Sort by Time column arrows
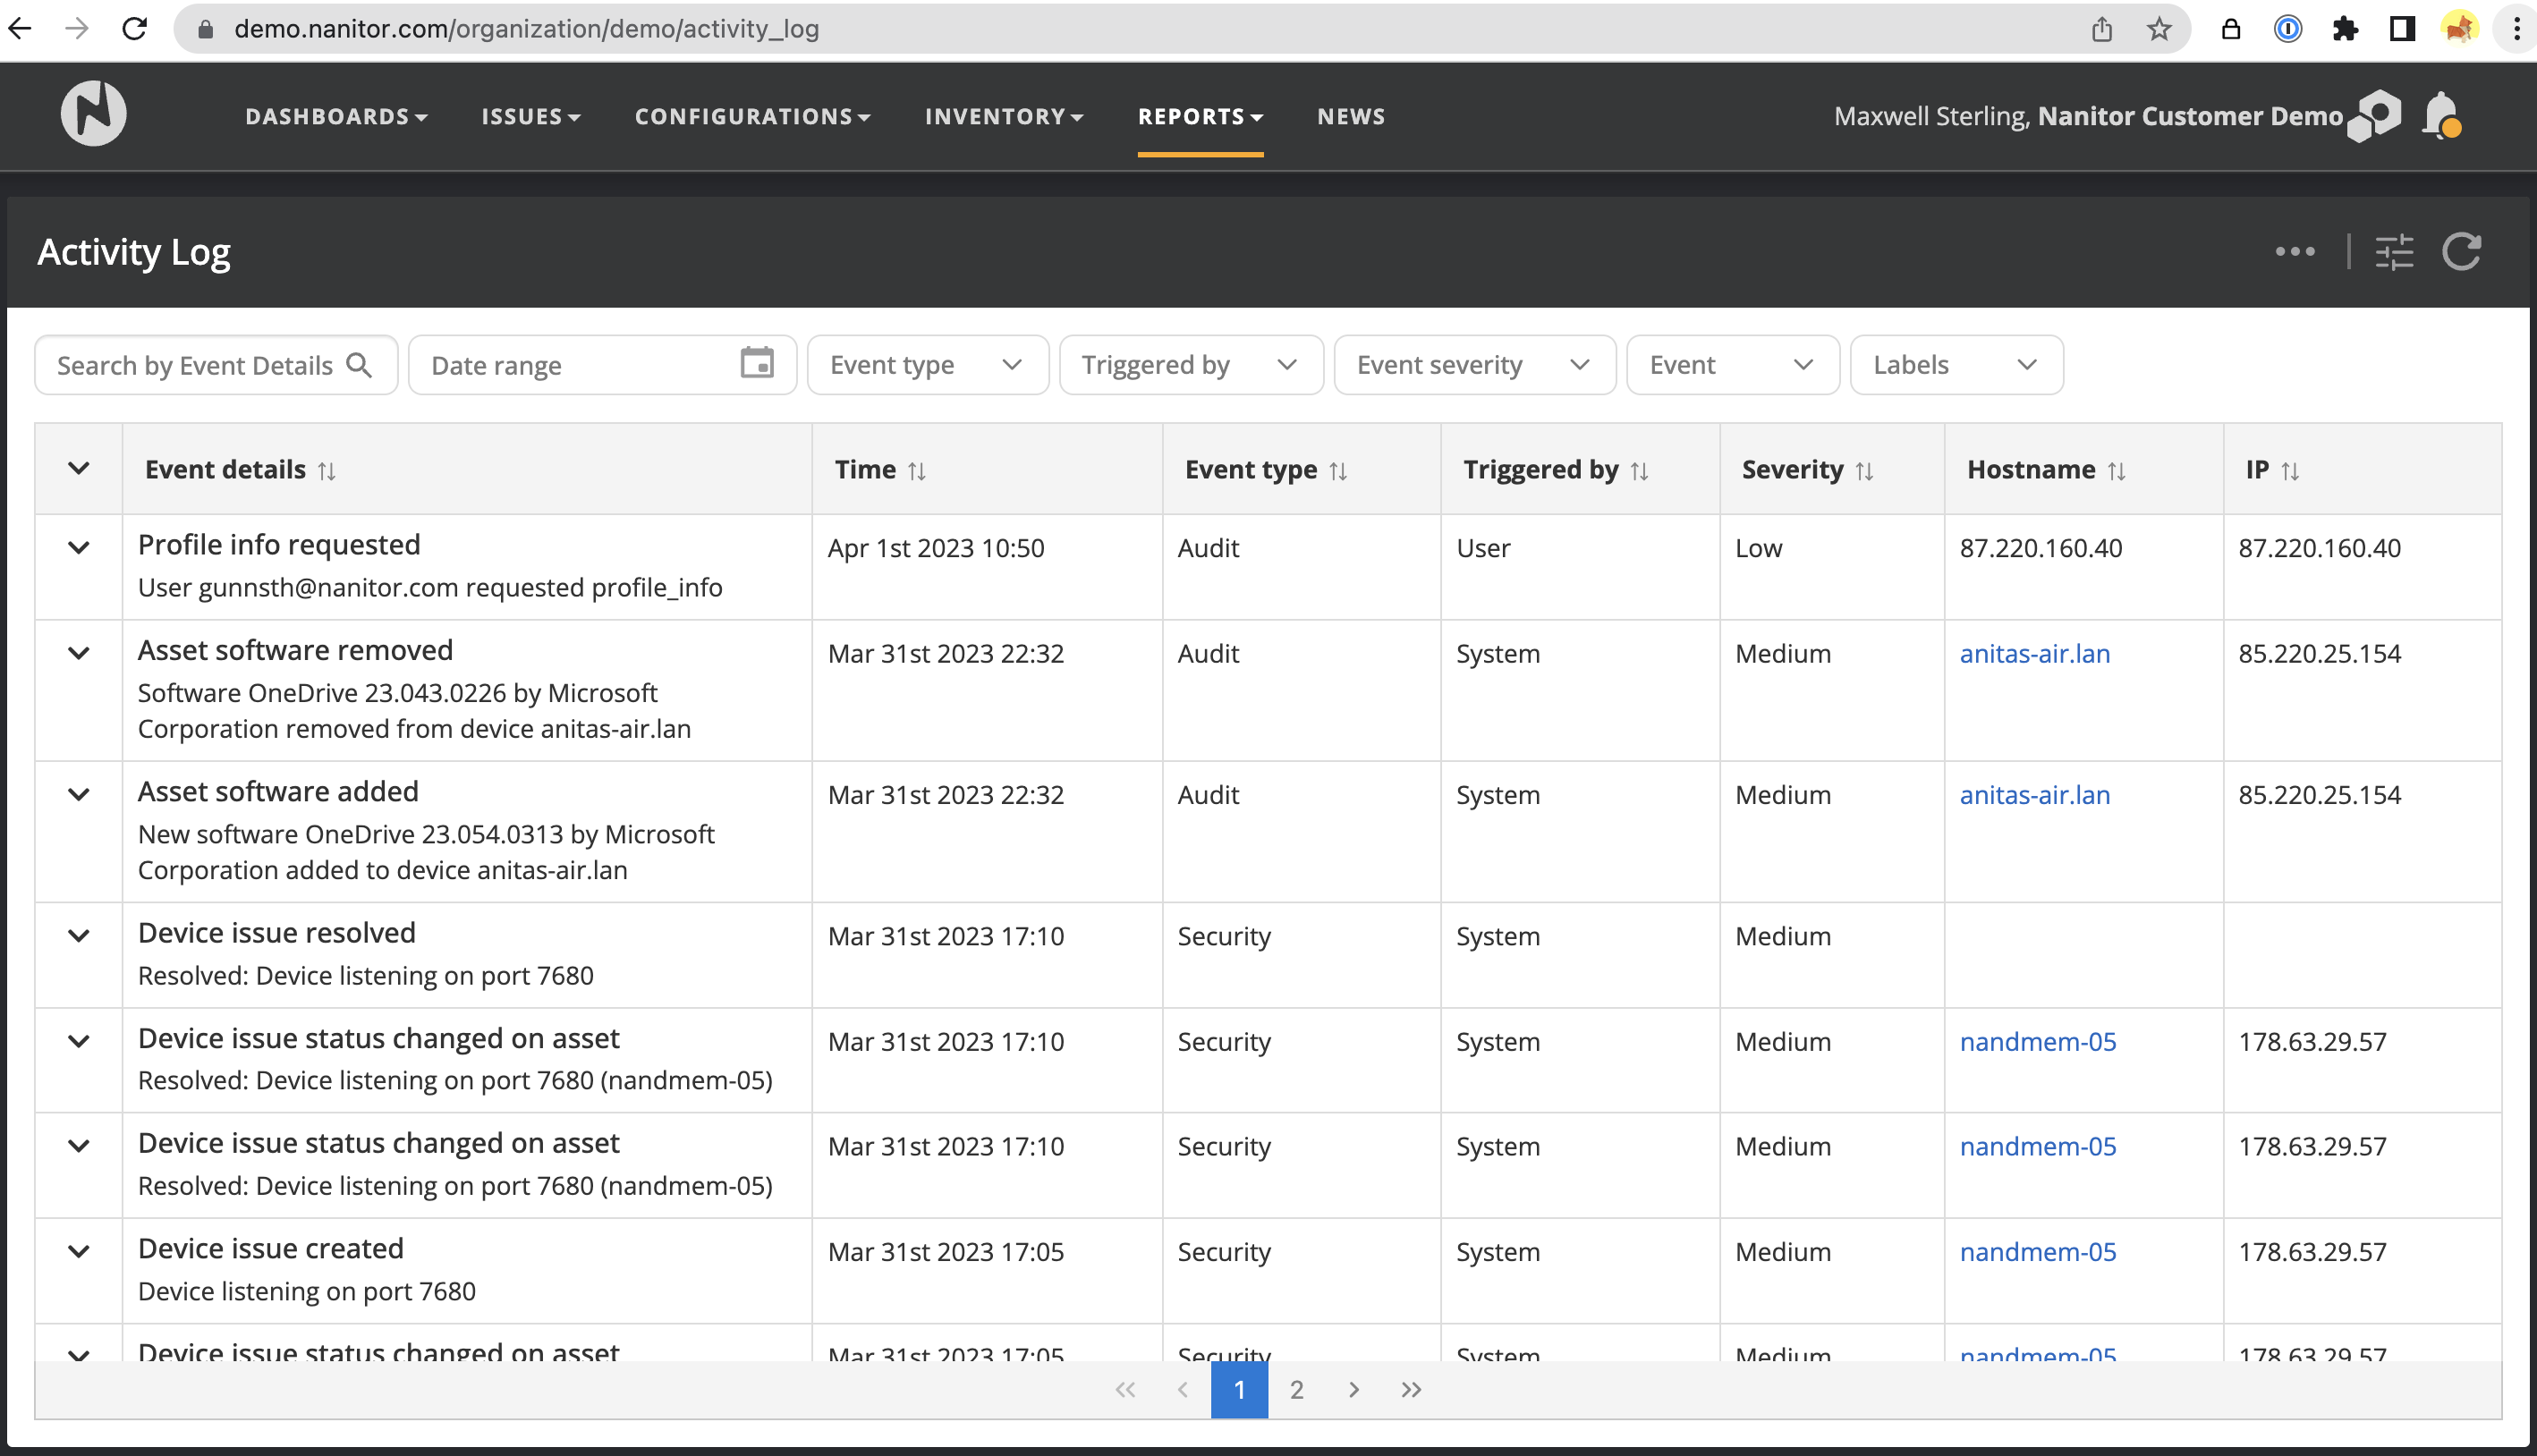 (x=917, y=471)
